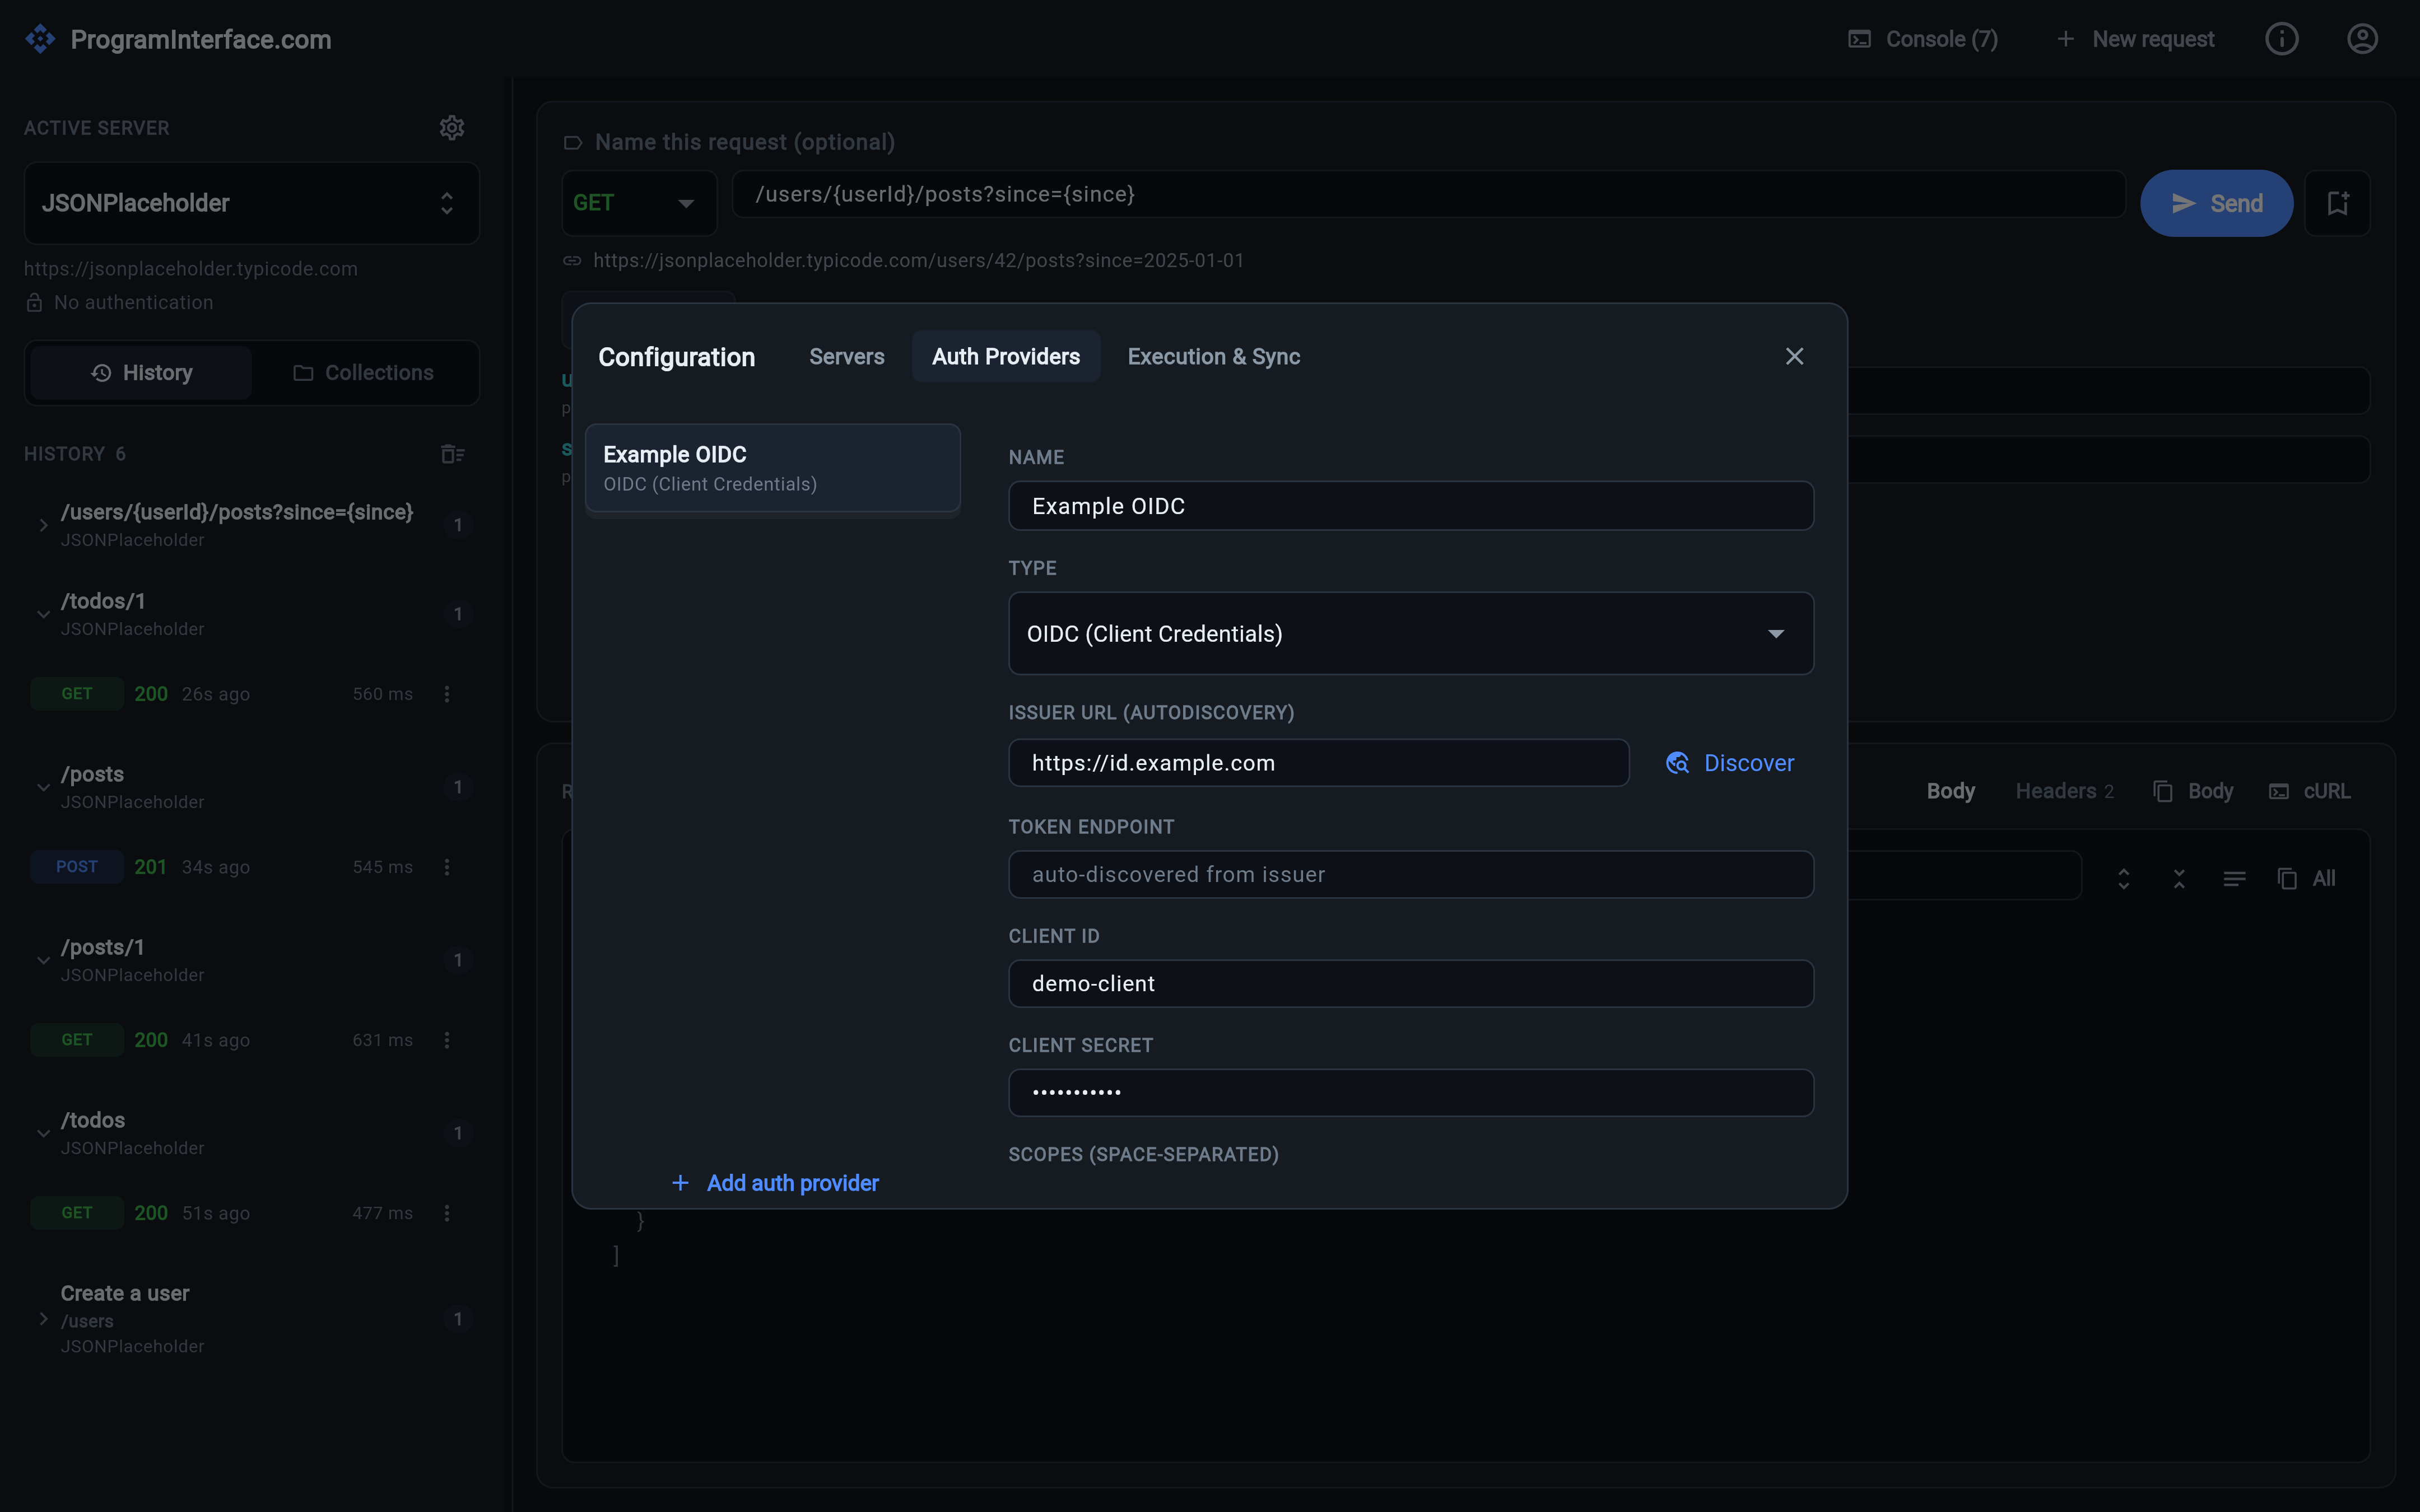
Task: Click the request URL path field
Action: 1429,194
